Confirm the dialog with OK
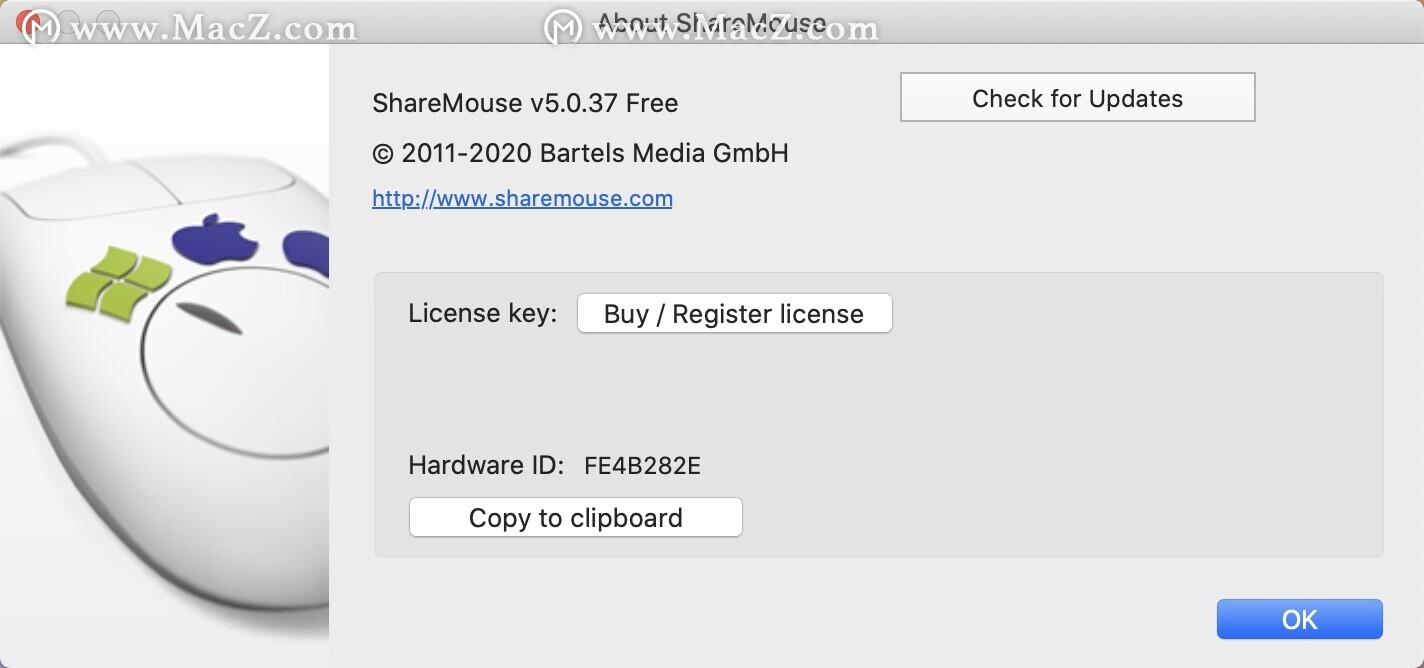This screenshot has width=1424, height=668. [1299, 619]
